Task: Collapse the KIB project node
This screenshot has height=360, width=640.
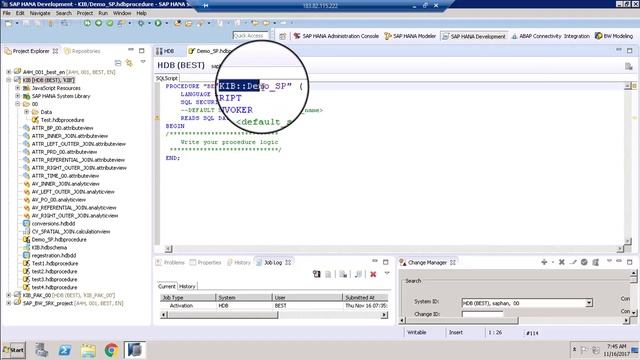Action: tap(9, 80)
